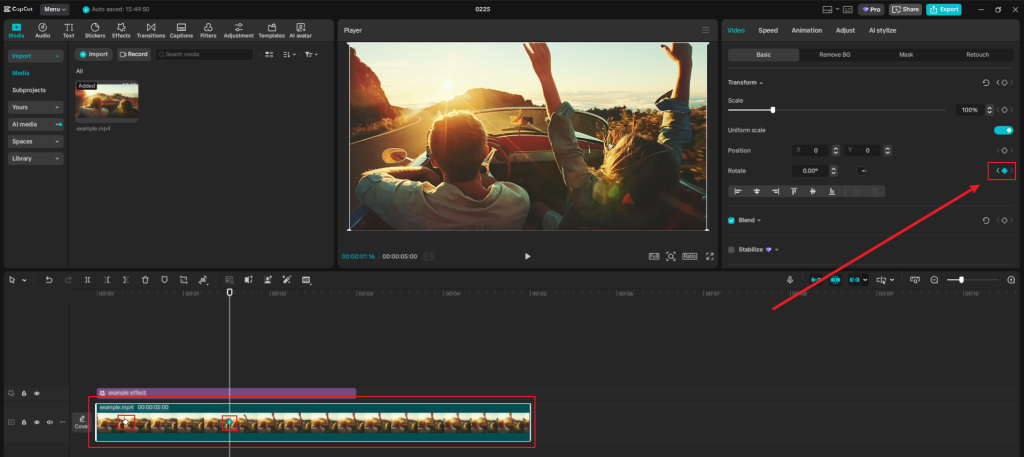Zoom out the timeline with minus icon
Screen dimensions: 1024x457
pos(935,279)
